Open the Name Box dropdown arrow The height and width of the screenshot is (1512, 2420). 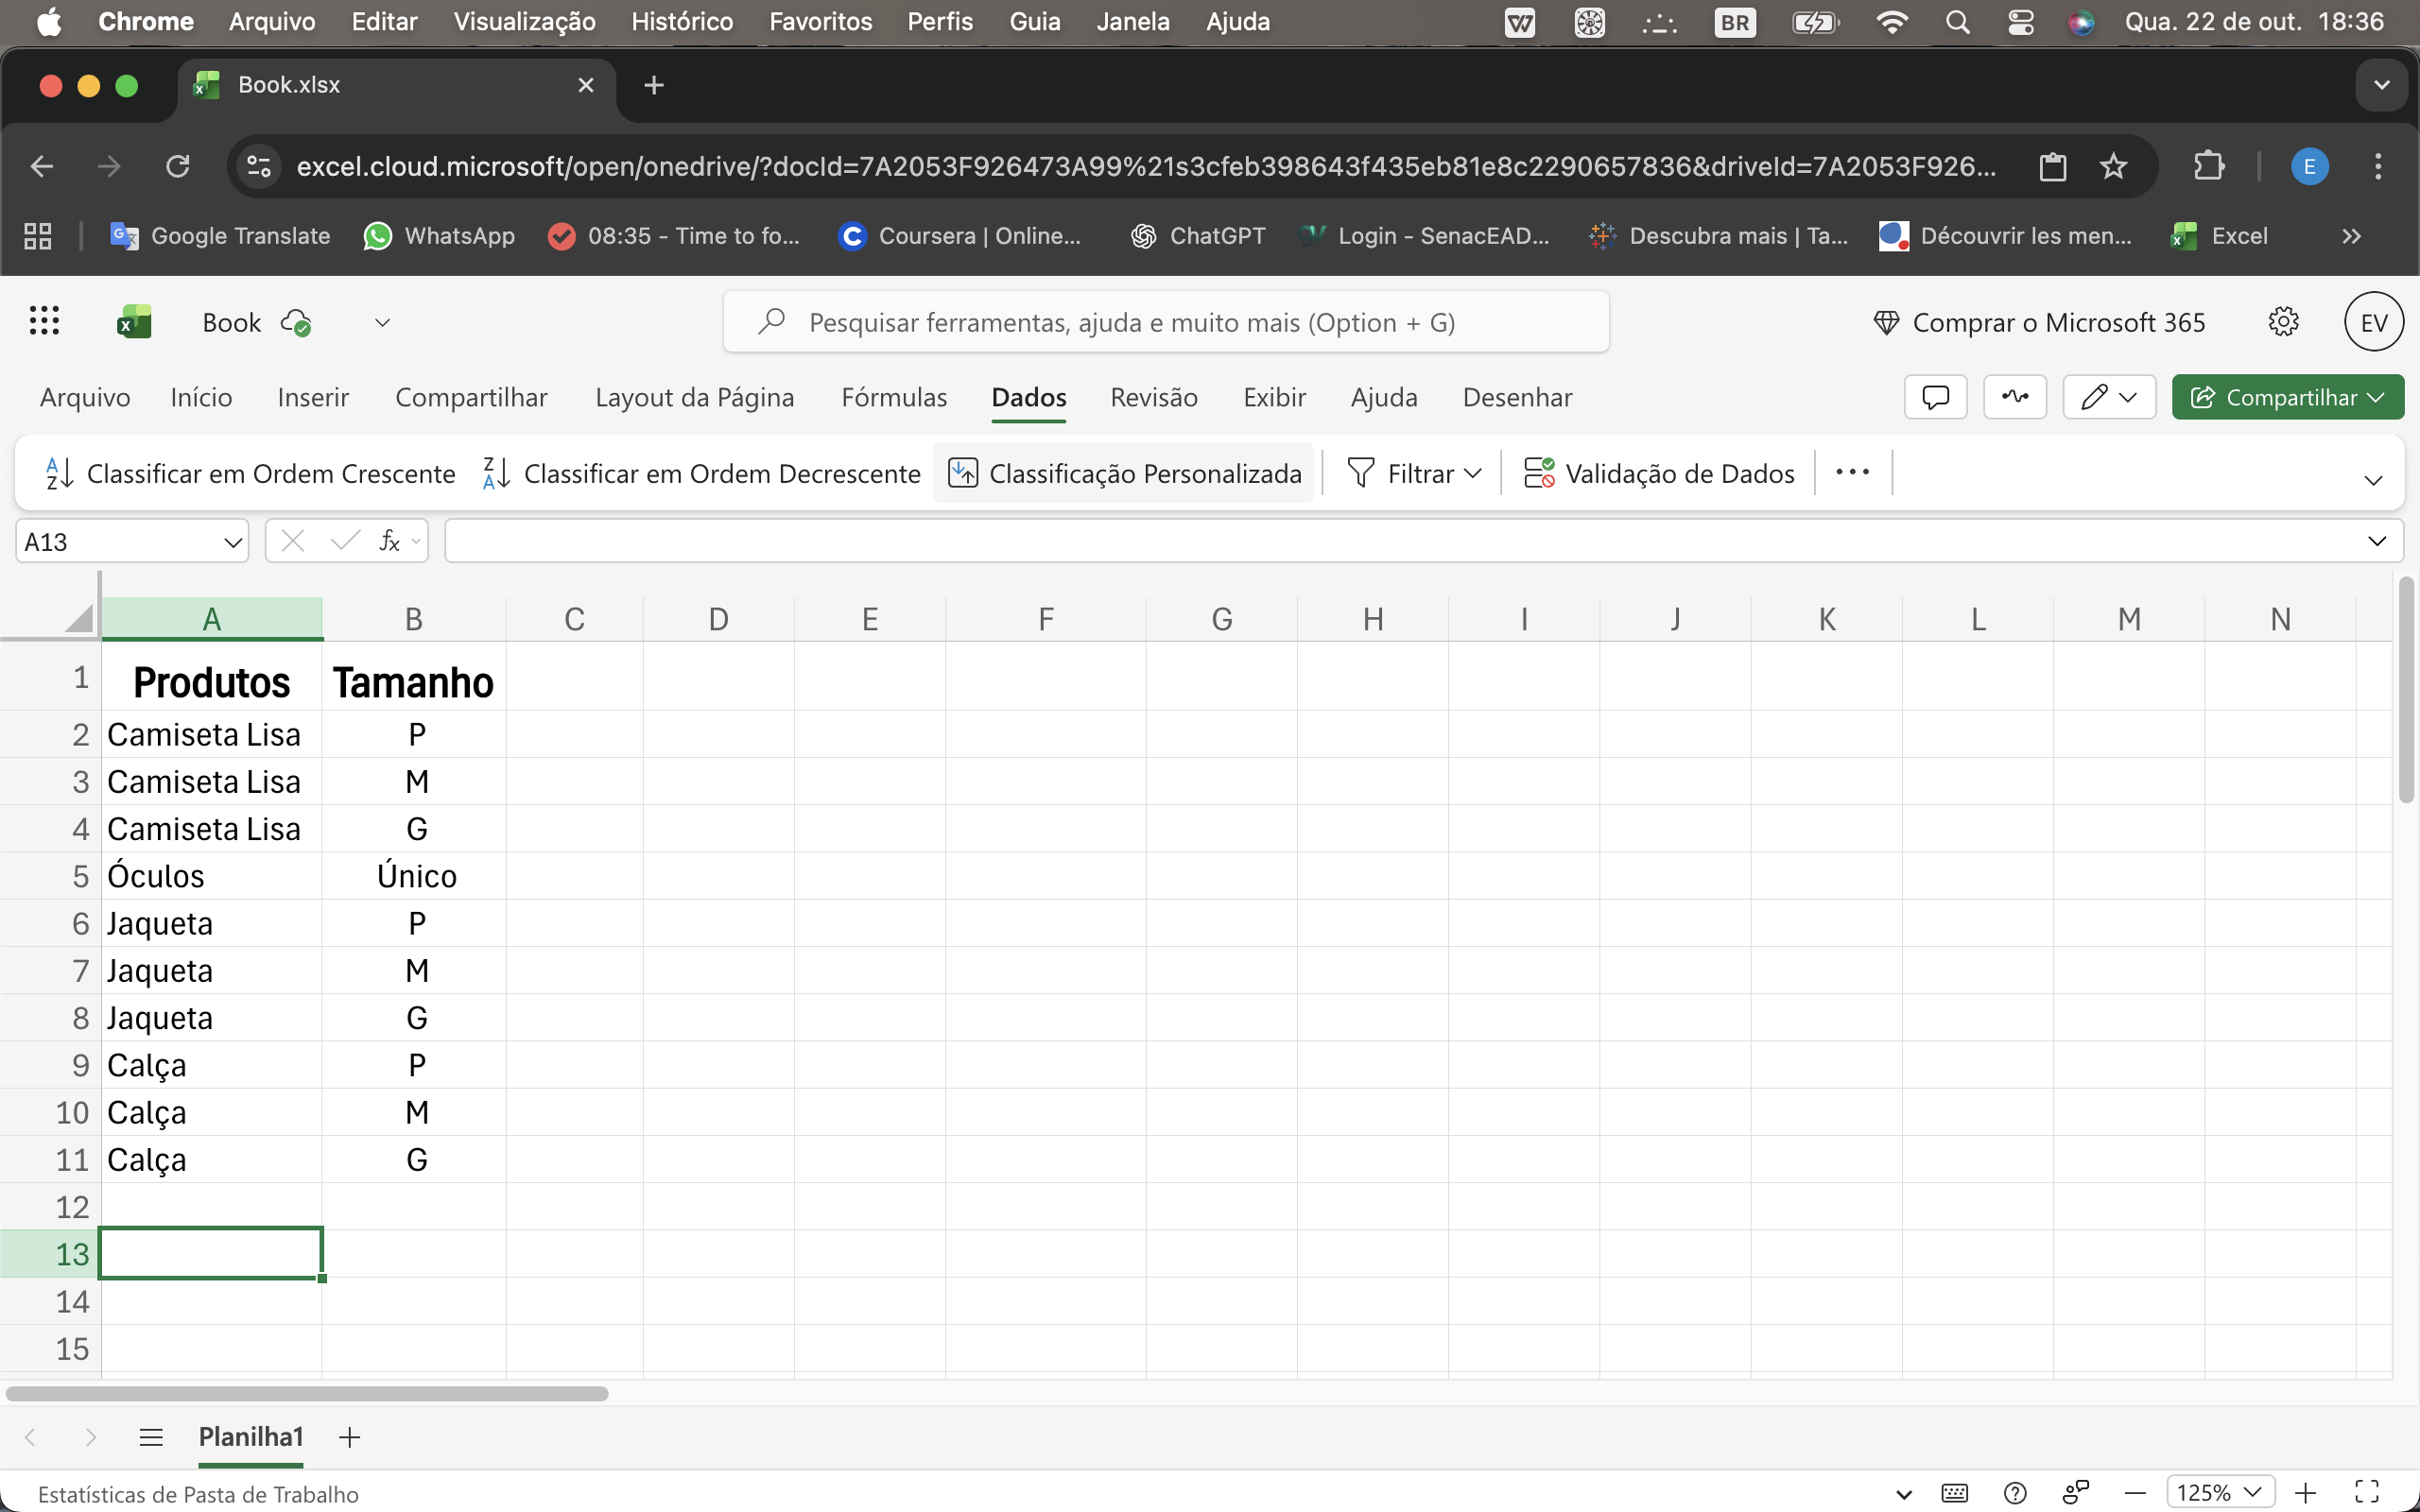[x=232, y=542]
